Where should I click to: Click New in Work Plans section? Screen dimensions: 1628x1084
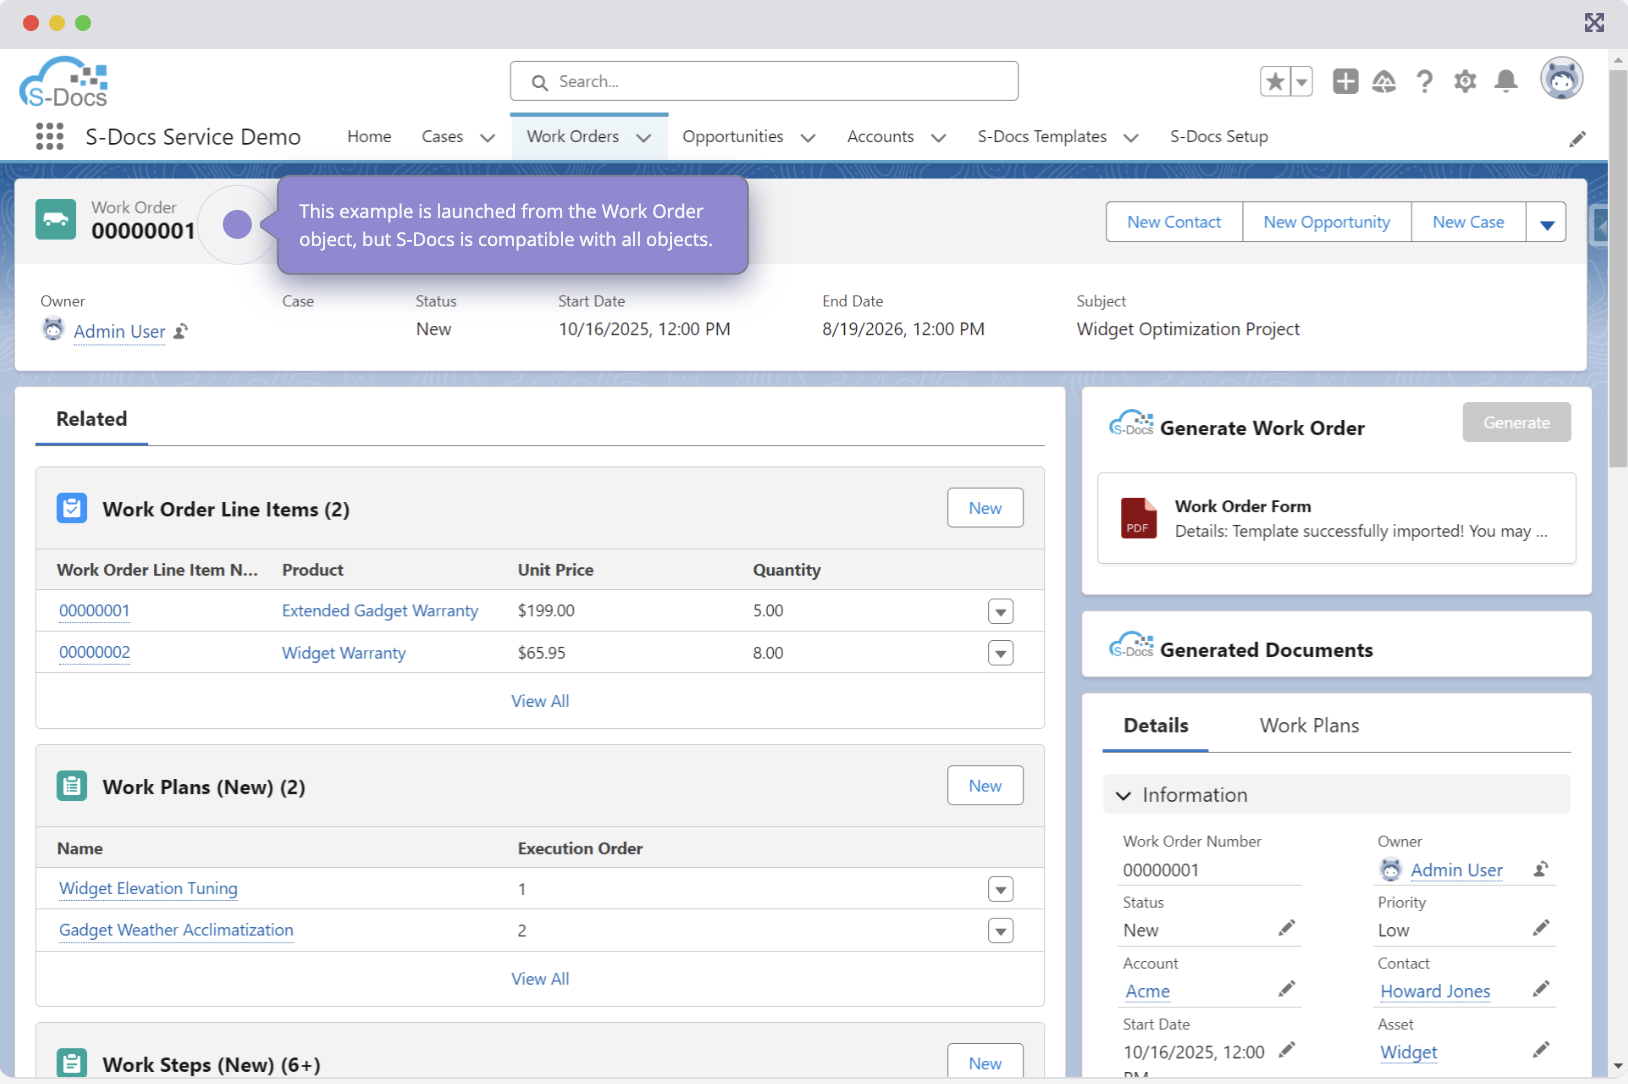coord(985,786)
